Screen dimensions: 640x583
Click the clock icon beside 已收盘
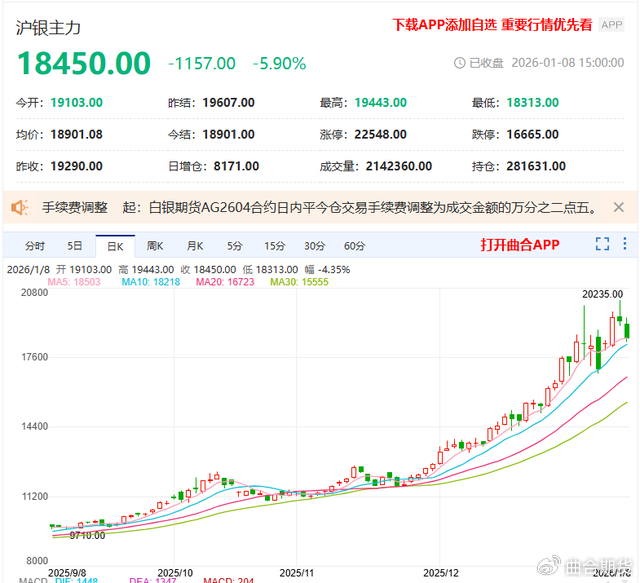460,63
